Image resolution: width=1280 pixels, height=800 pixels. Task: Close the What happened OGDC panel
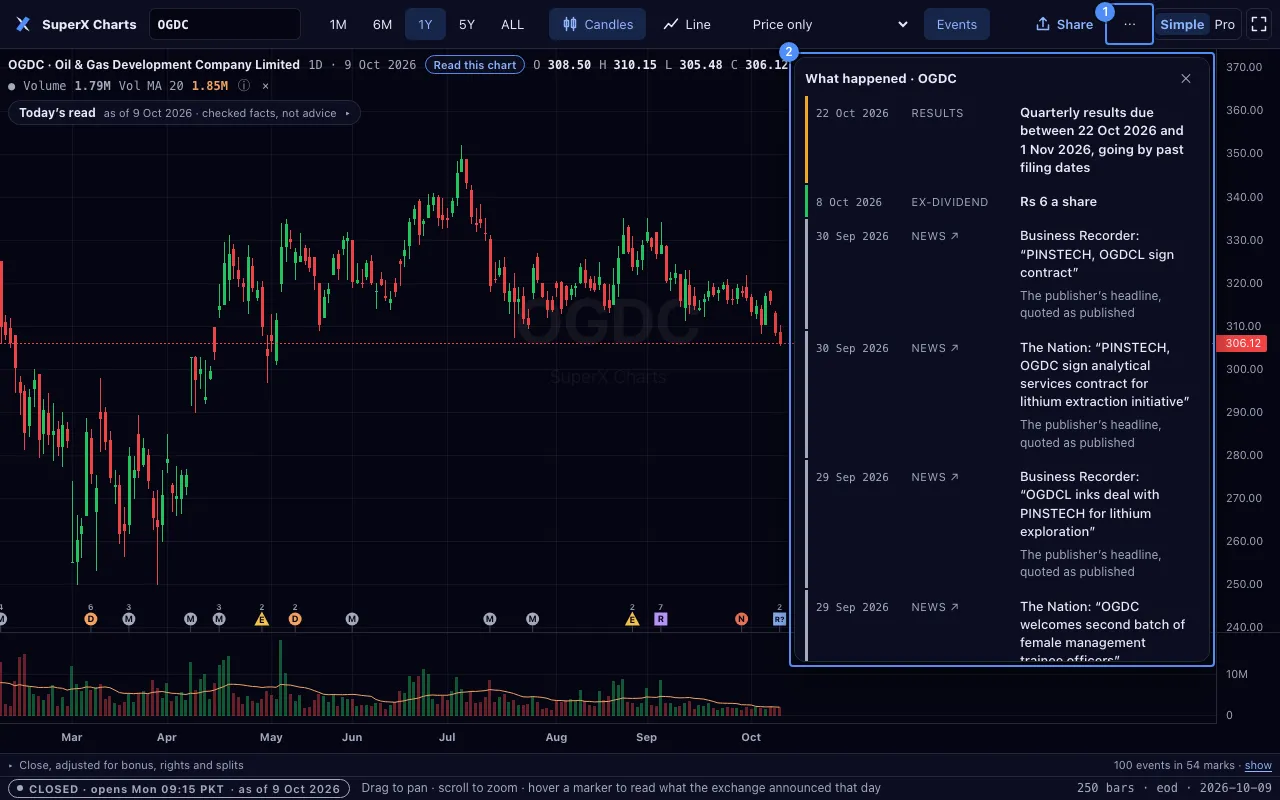click(x=1186, y=78)
